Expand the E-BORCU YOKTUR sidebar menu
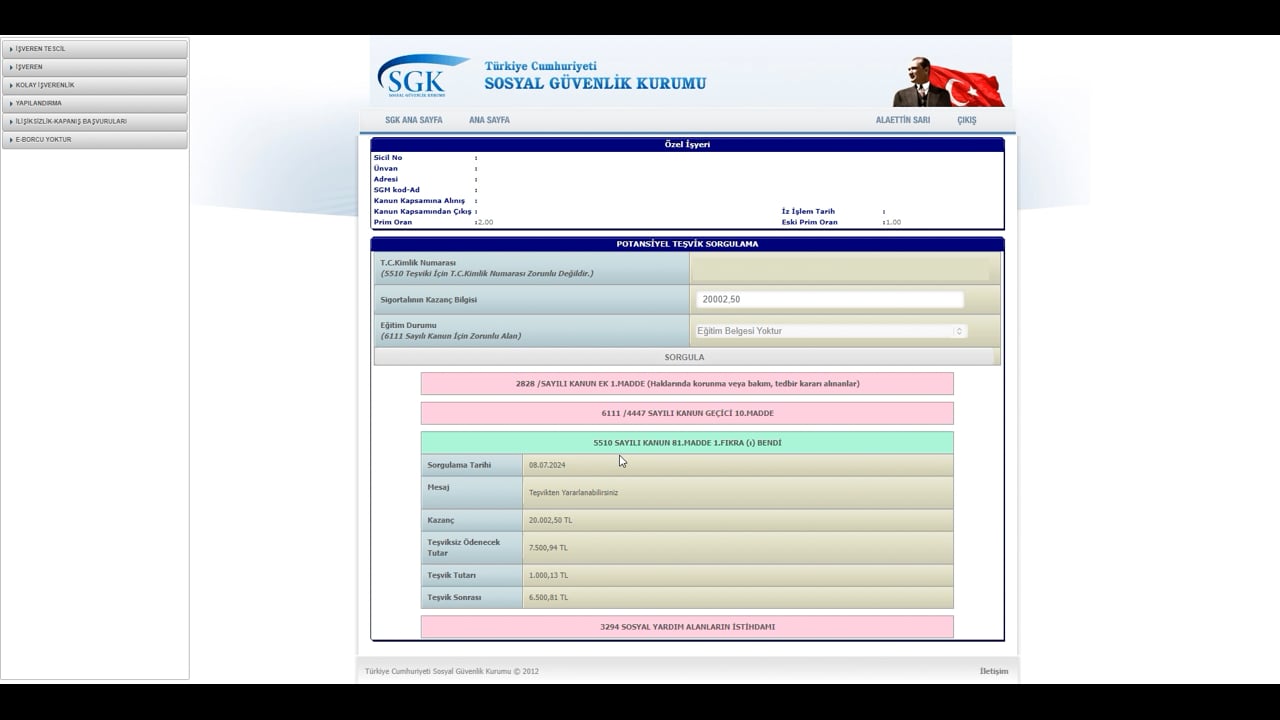Screen dimensions: 1280x720 [x=94, y=139]
